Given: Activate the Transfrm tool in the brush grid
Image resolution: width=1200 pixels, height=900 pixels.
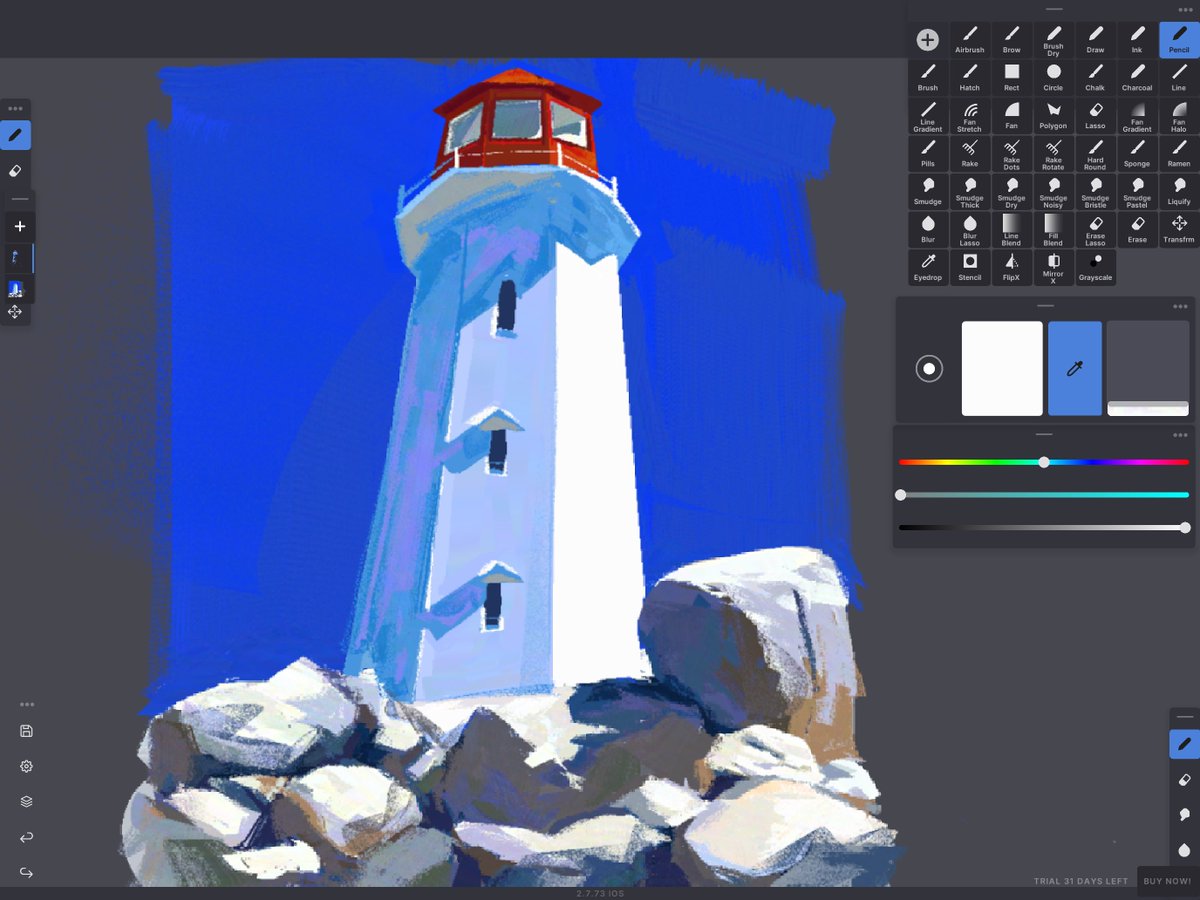Looking at the screenshot, I should coord(1179,230).
